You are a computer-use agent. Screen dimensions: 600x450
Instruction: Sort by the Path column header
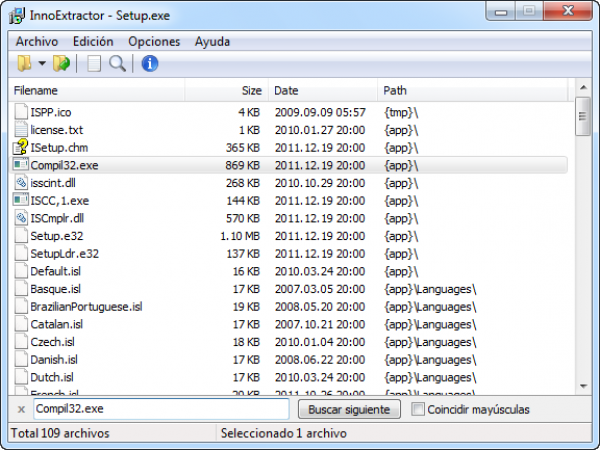coord(473,91)
